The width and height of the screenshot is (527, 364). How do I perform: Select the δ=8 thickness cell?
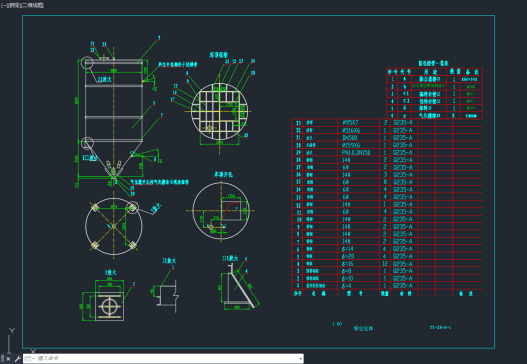[347, 271]
